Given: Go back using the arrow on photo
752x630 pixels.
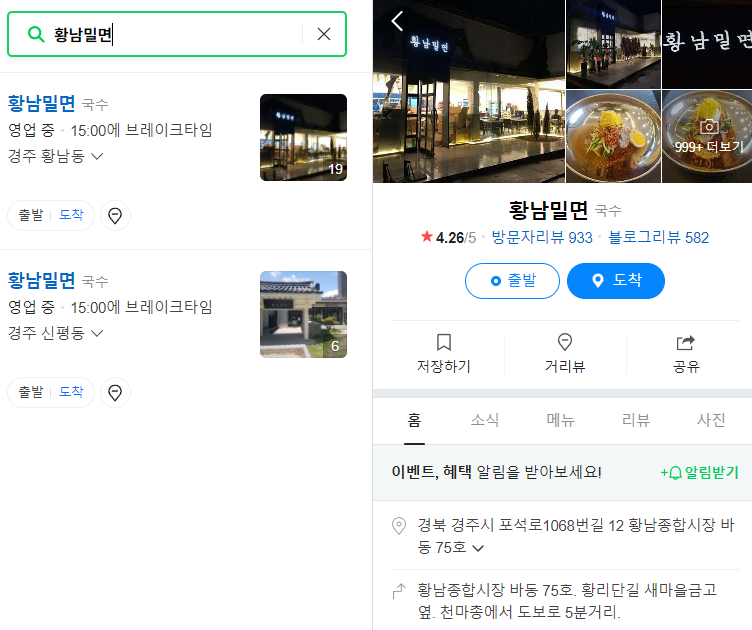Looking at the screenshot, I should 397,21.
